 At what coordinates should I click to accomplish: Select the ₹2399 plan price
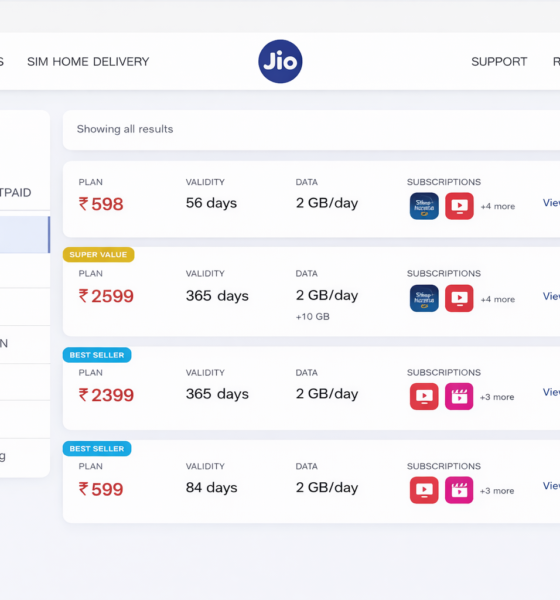point(106,395)
